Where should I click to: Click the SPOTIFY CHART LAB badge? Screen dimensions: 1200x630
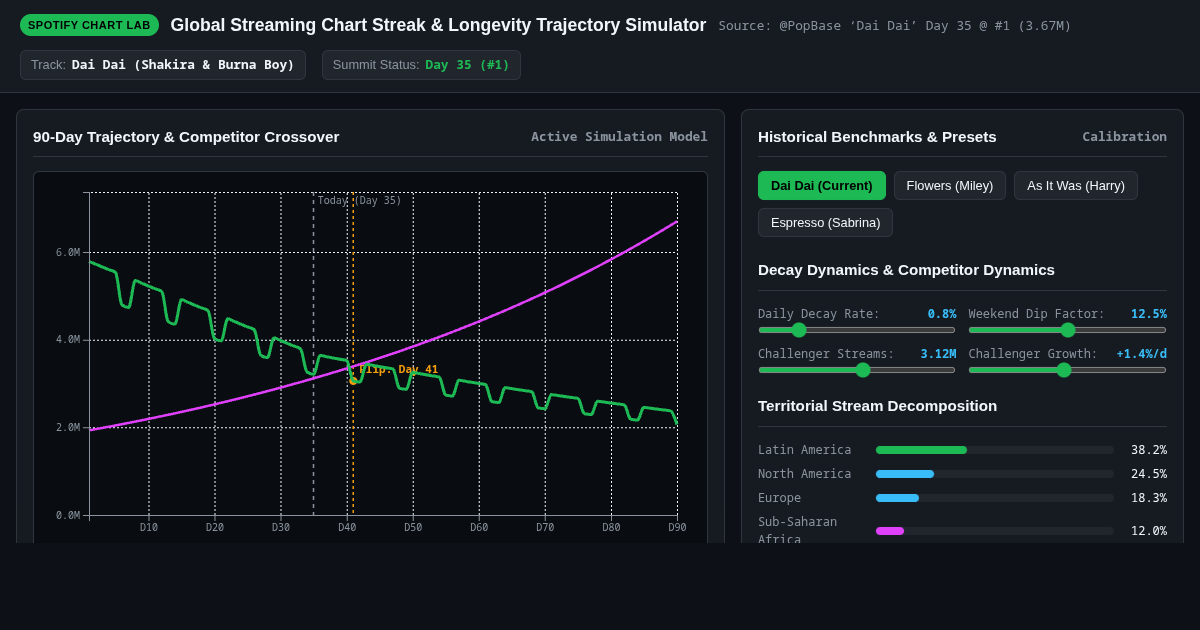[x=89, y=25]
